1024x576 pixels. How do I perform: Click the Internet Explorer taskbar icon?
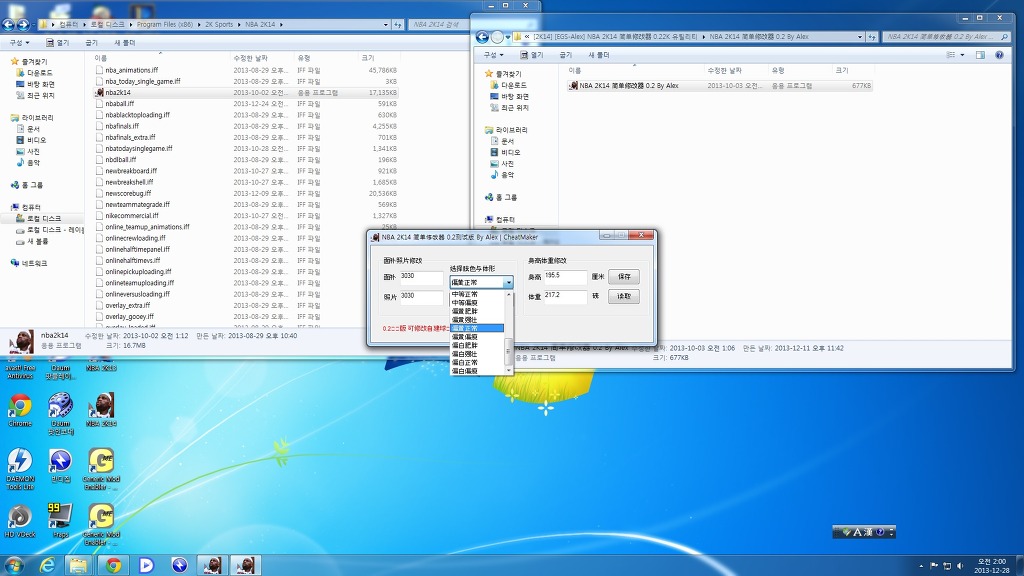(46, 565)
